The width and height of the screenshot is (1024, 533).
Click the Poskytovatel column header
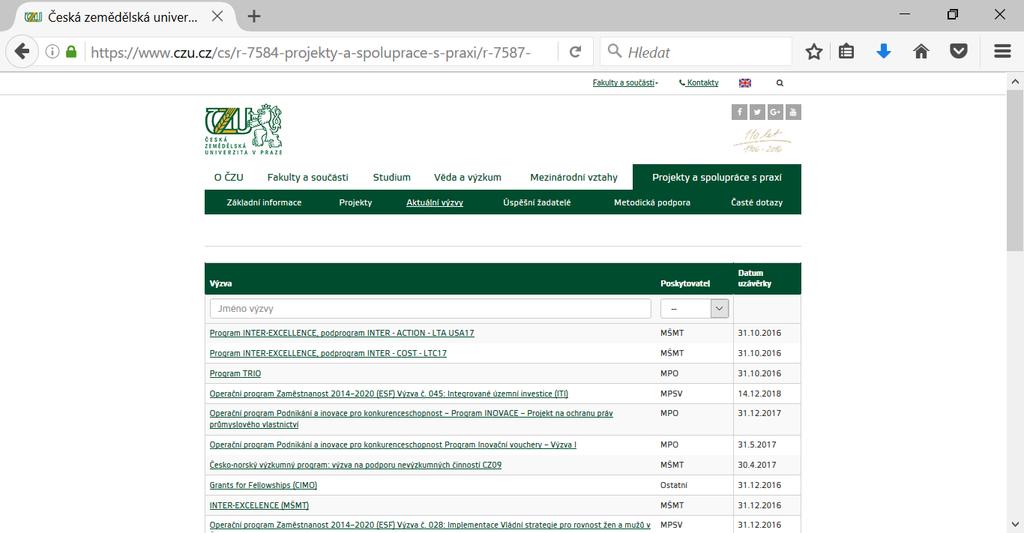[x=684, y=283]
